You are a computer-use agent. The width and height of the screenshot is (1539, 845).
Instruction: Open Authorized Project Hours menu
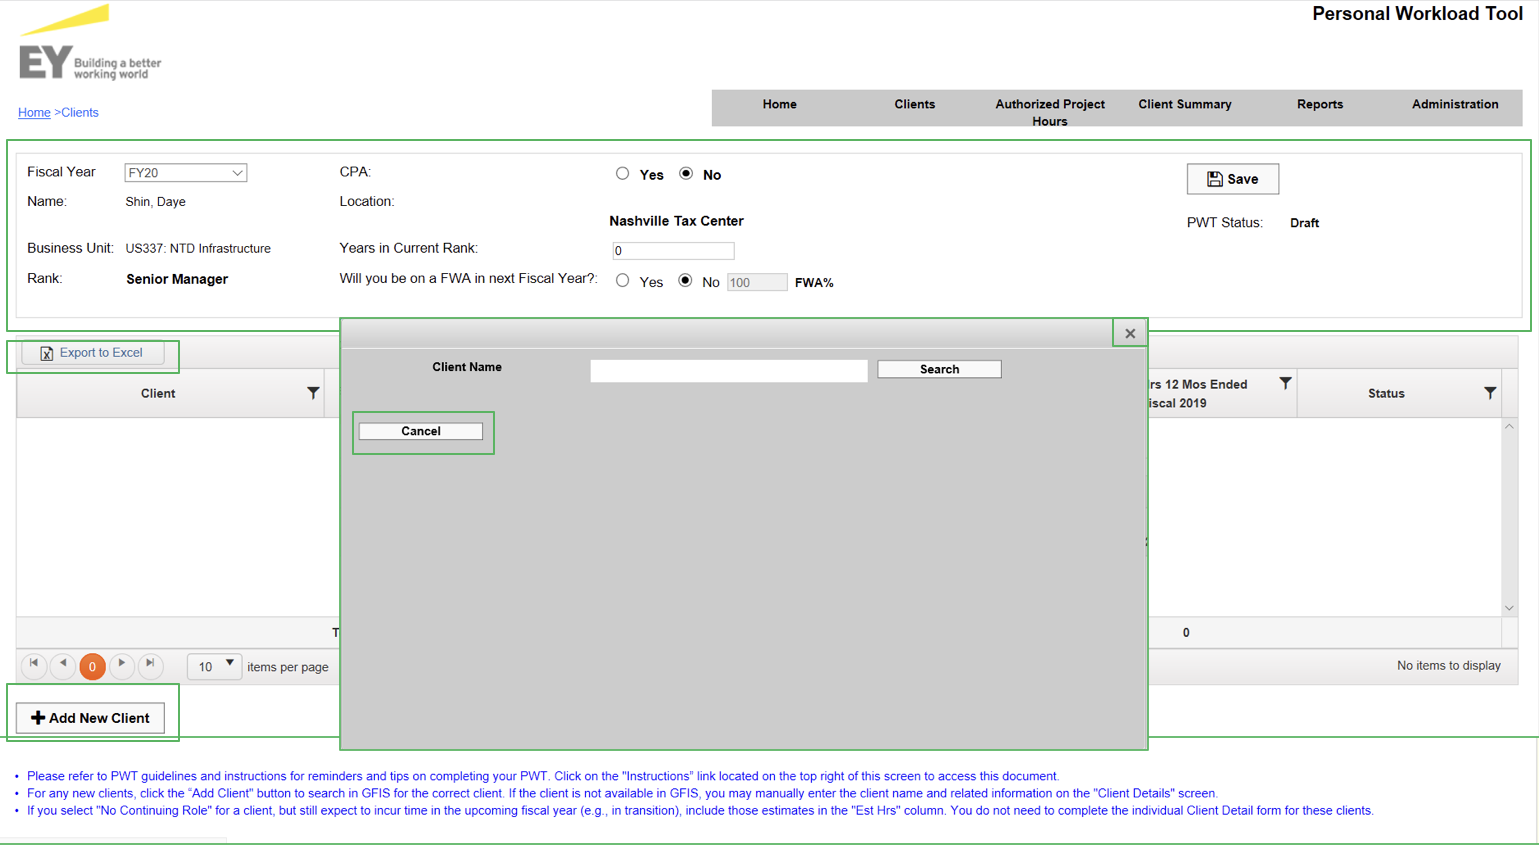[x=1050, y=112]
